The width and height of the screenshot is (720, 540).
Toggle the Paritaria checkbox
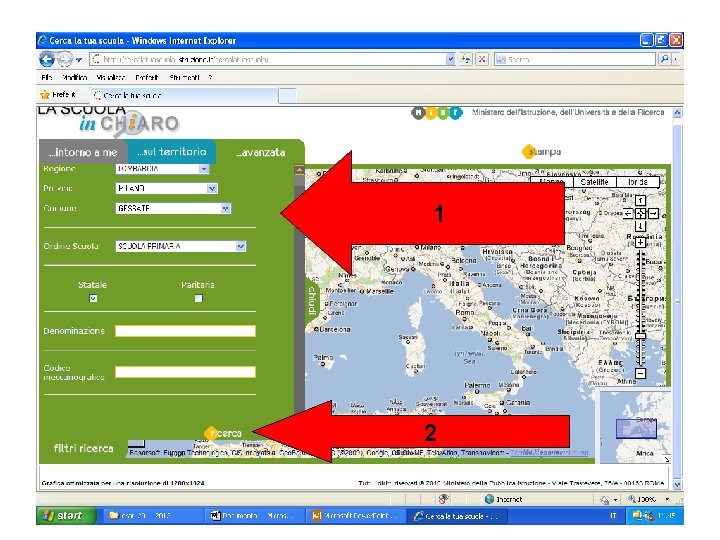tap(198, 298)
